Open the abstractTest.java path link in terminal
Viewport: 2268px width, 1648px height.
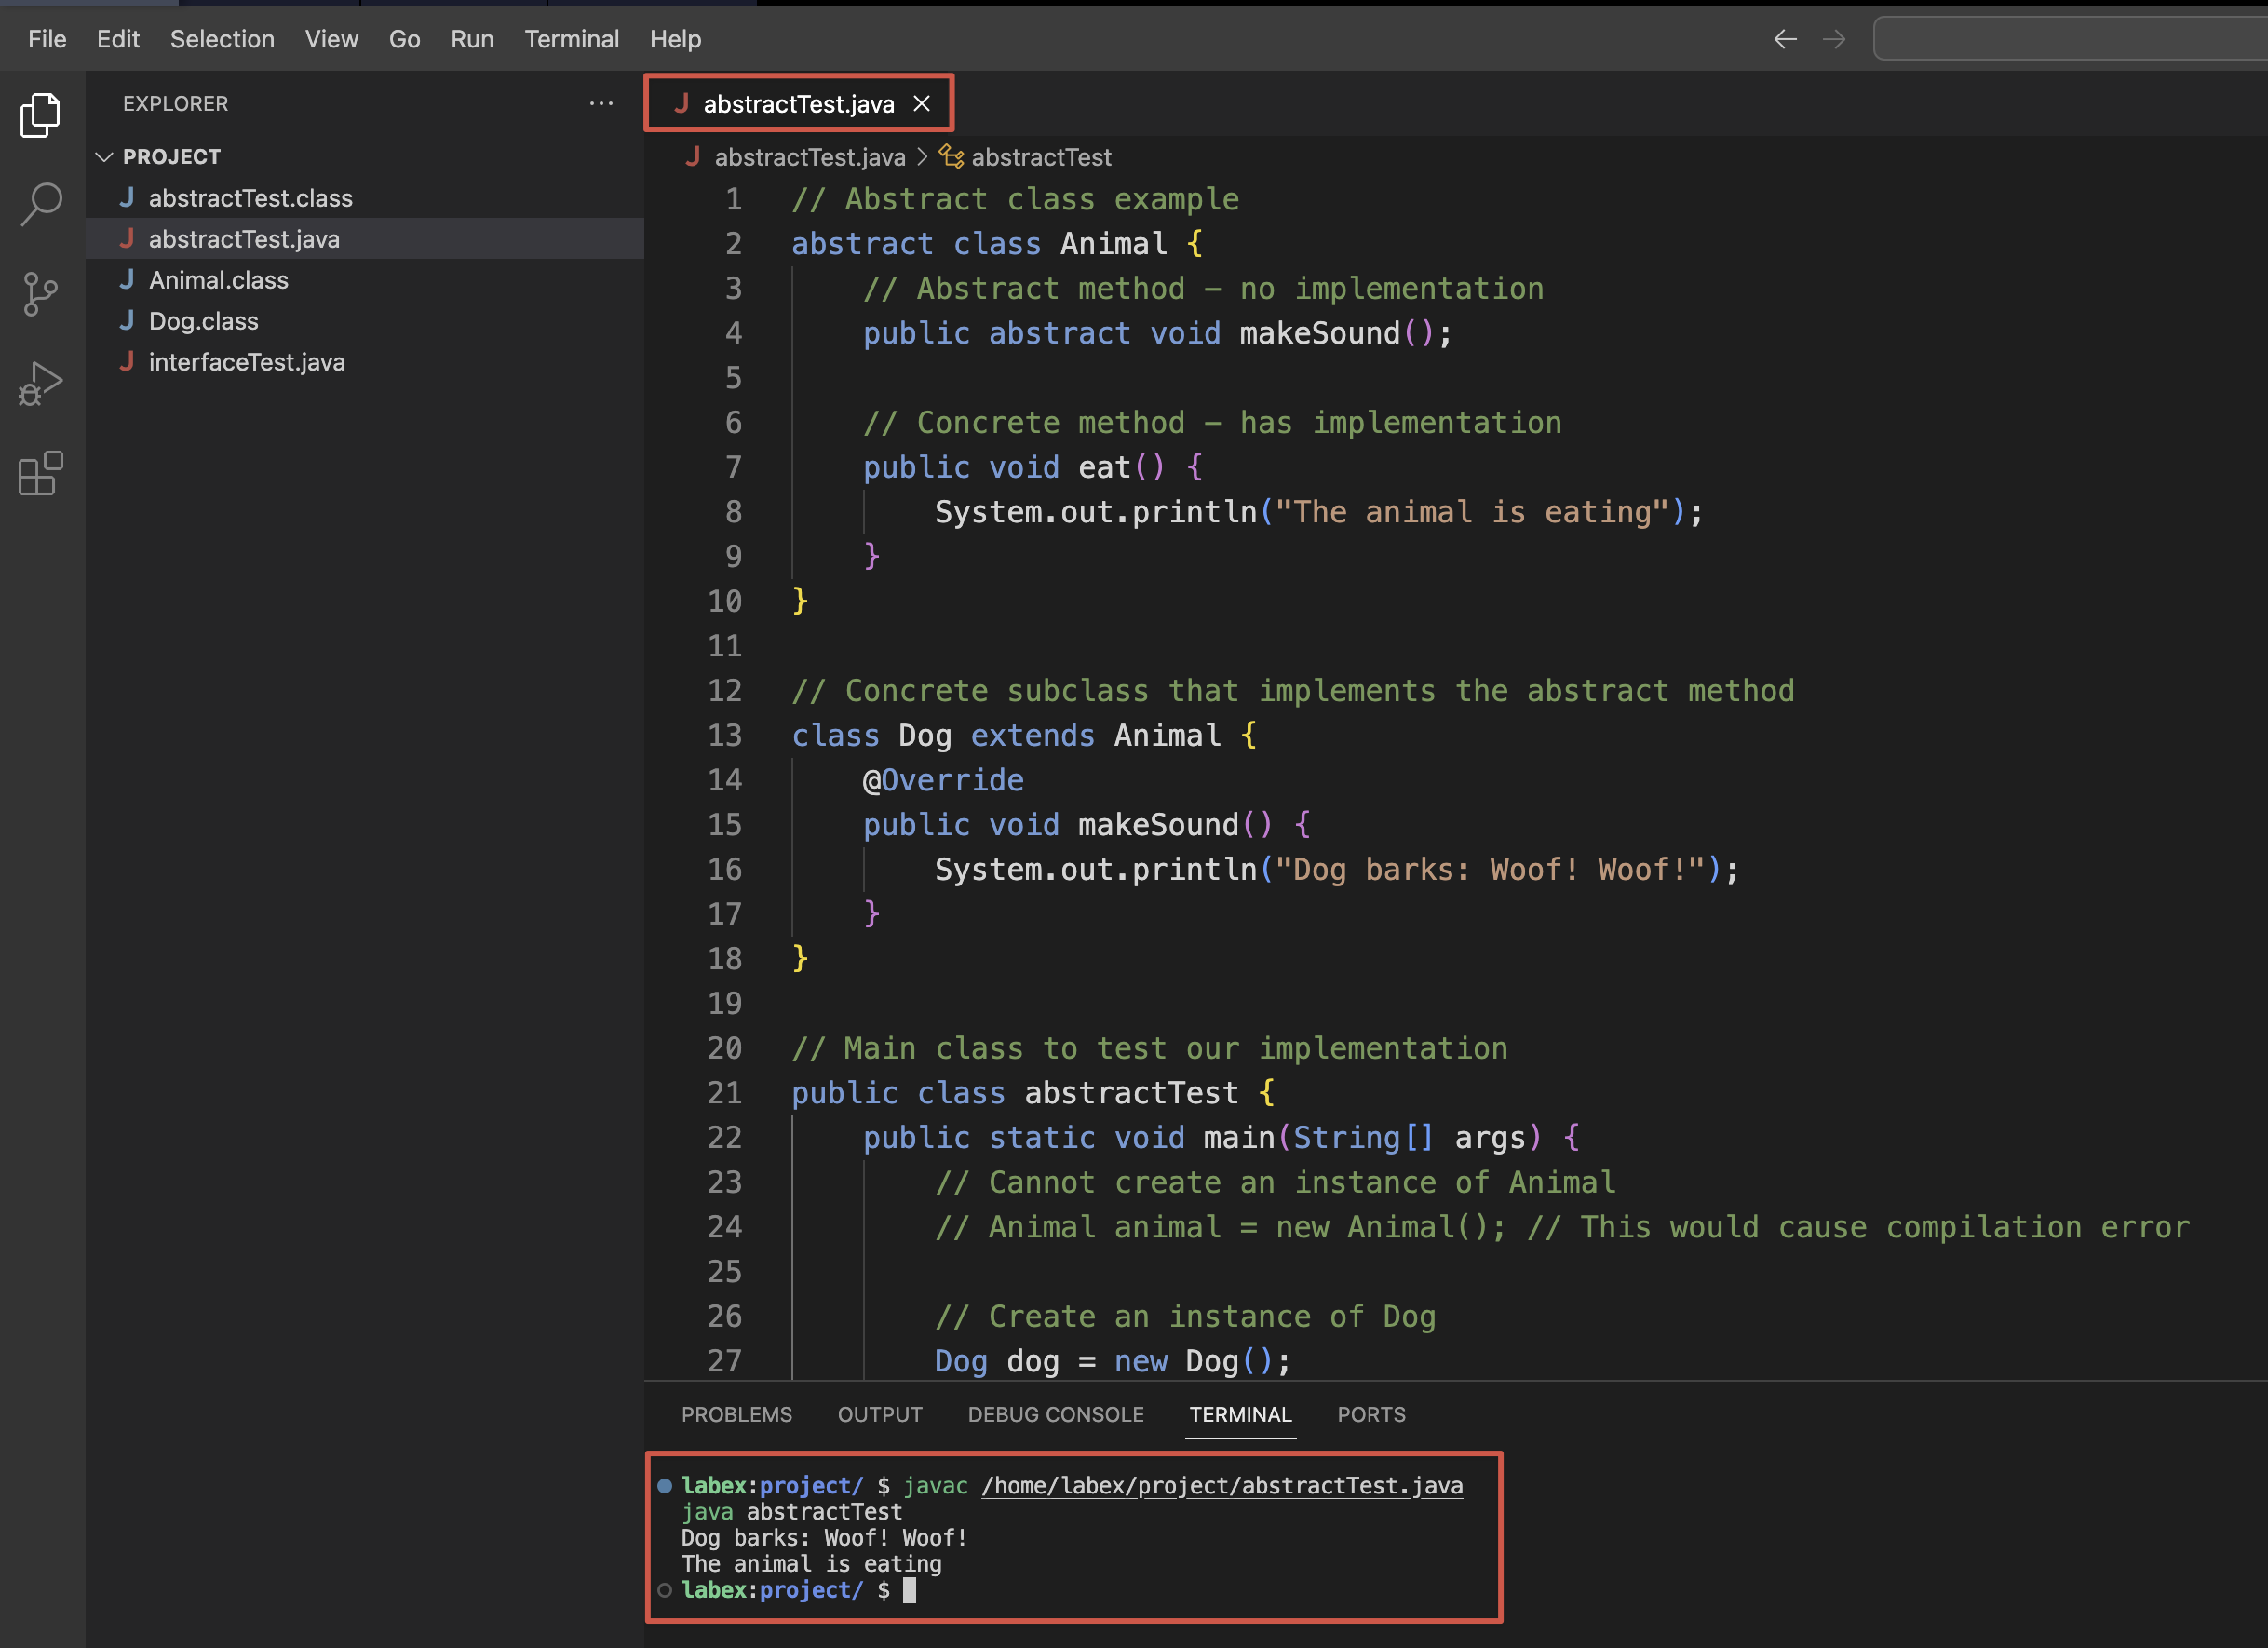click(1222, 1485)
